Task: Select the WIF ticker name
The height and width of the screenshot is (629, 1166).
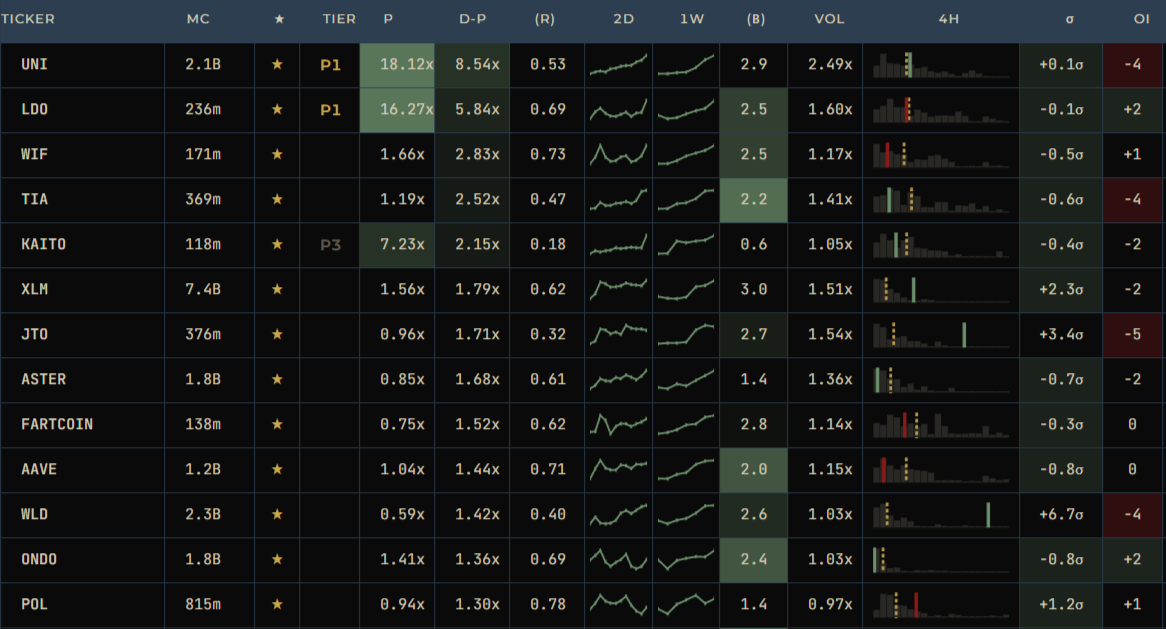Action: pos(35,155)
